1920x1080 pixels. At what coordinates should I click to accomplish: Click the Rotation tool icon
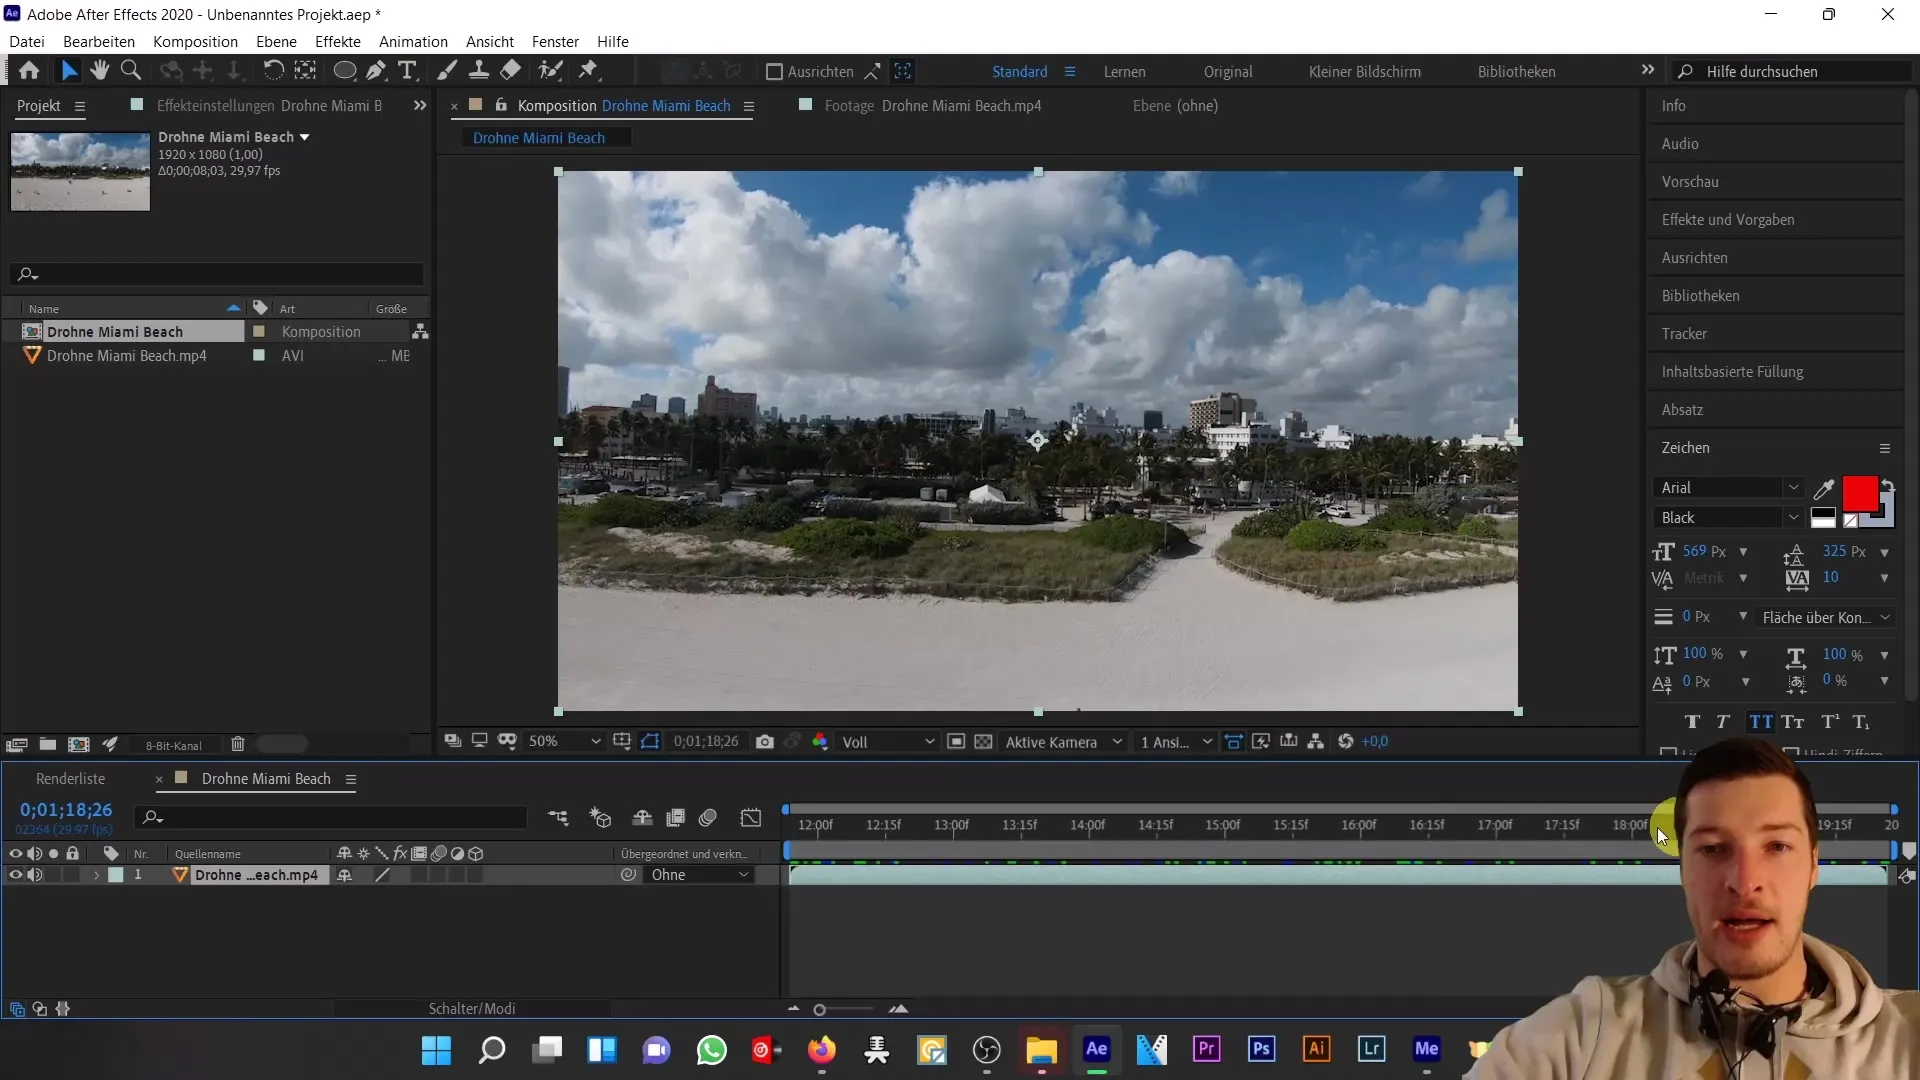coord(269,70)
